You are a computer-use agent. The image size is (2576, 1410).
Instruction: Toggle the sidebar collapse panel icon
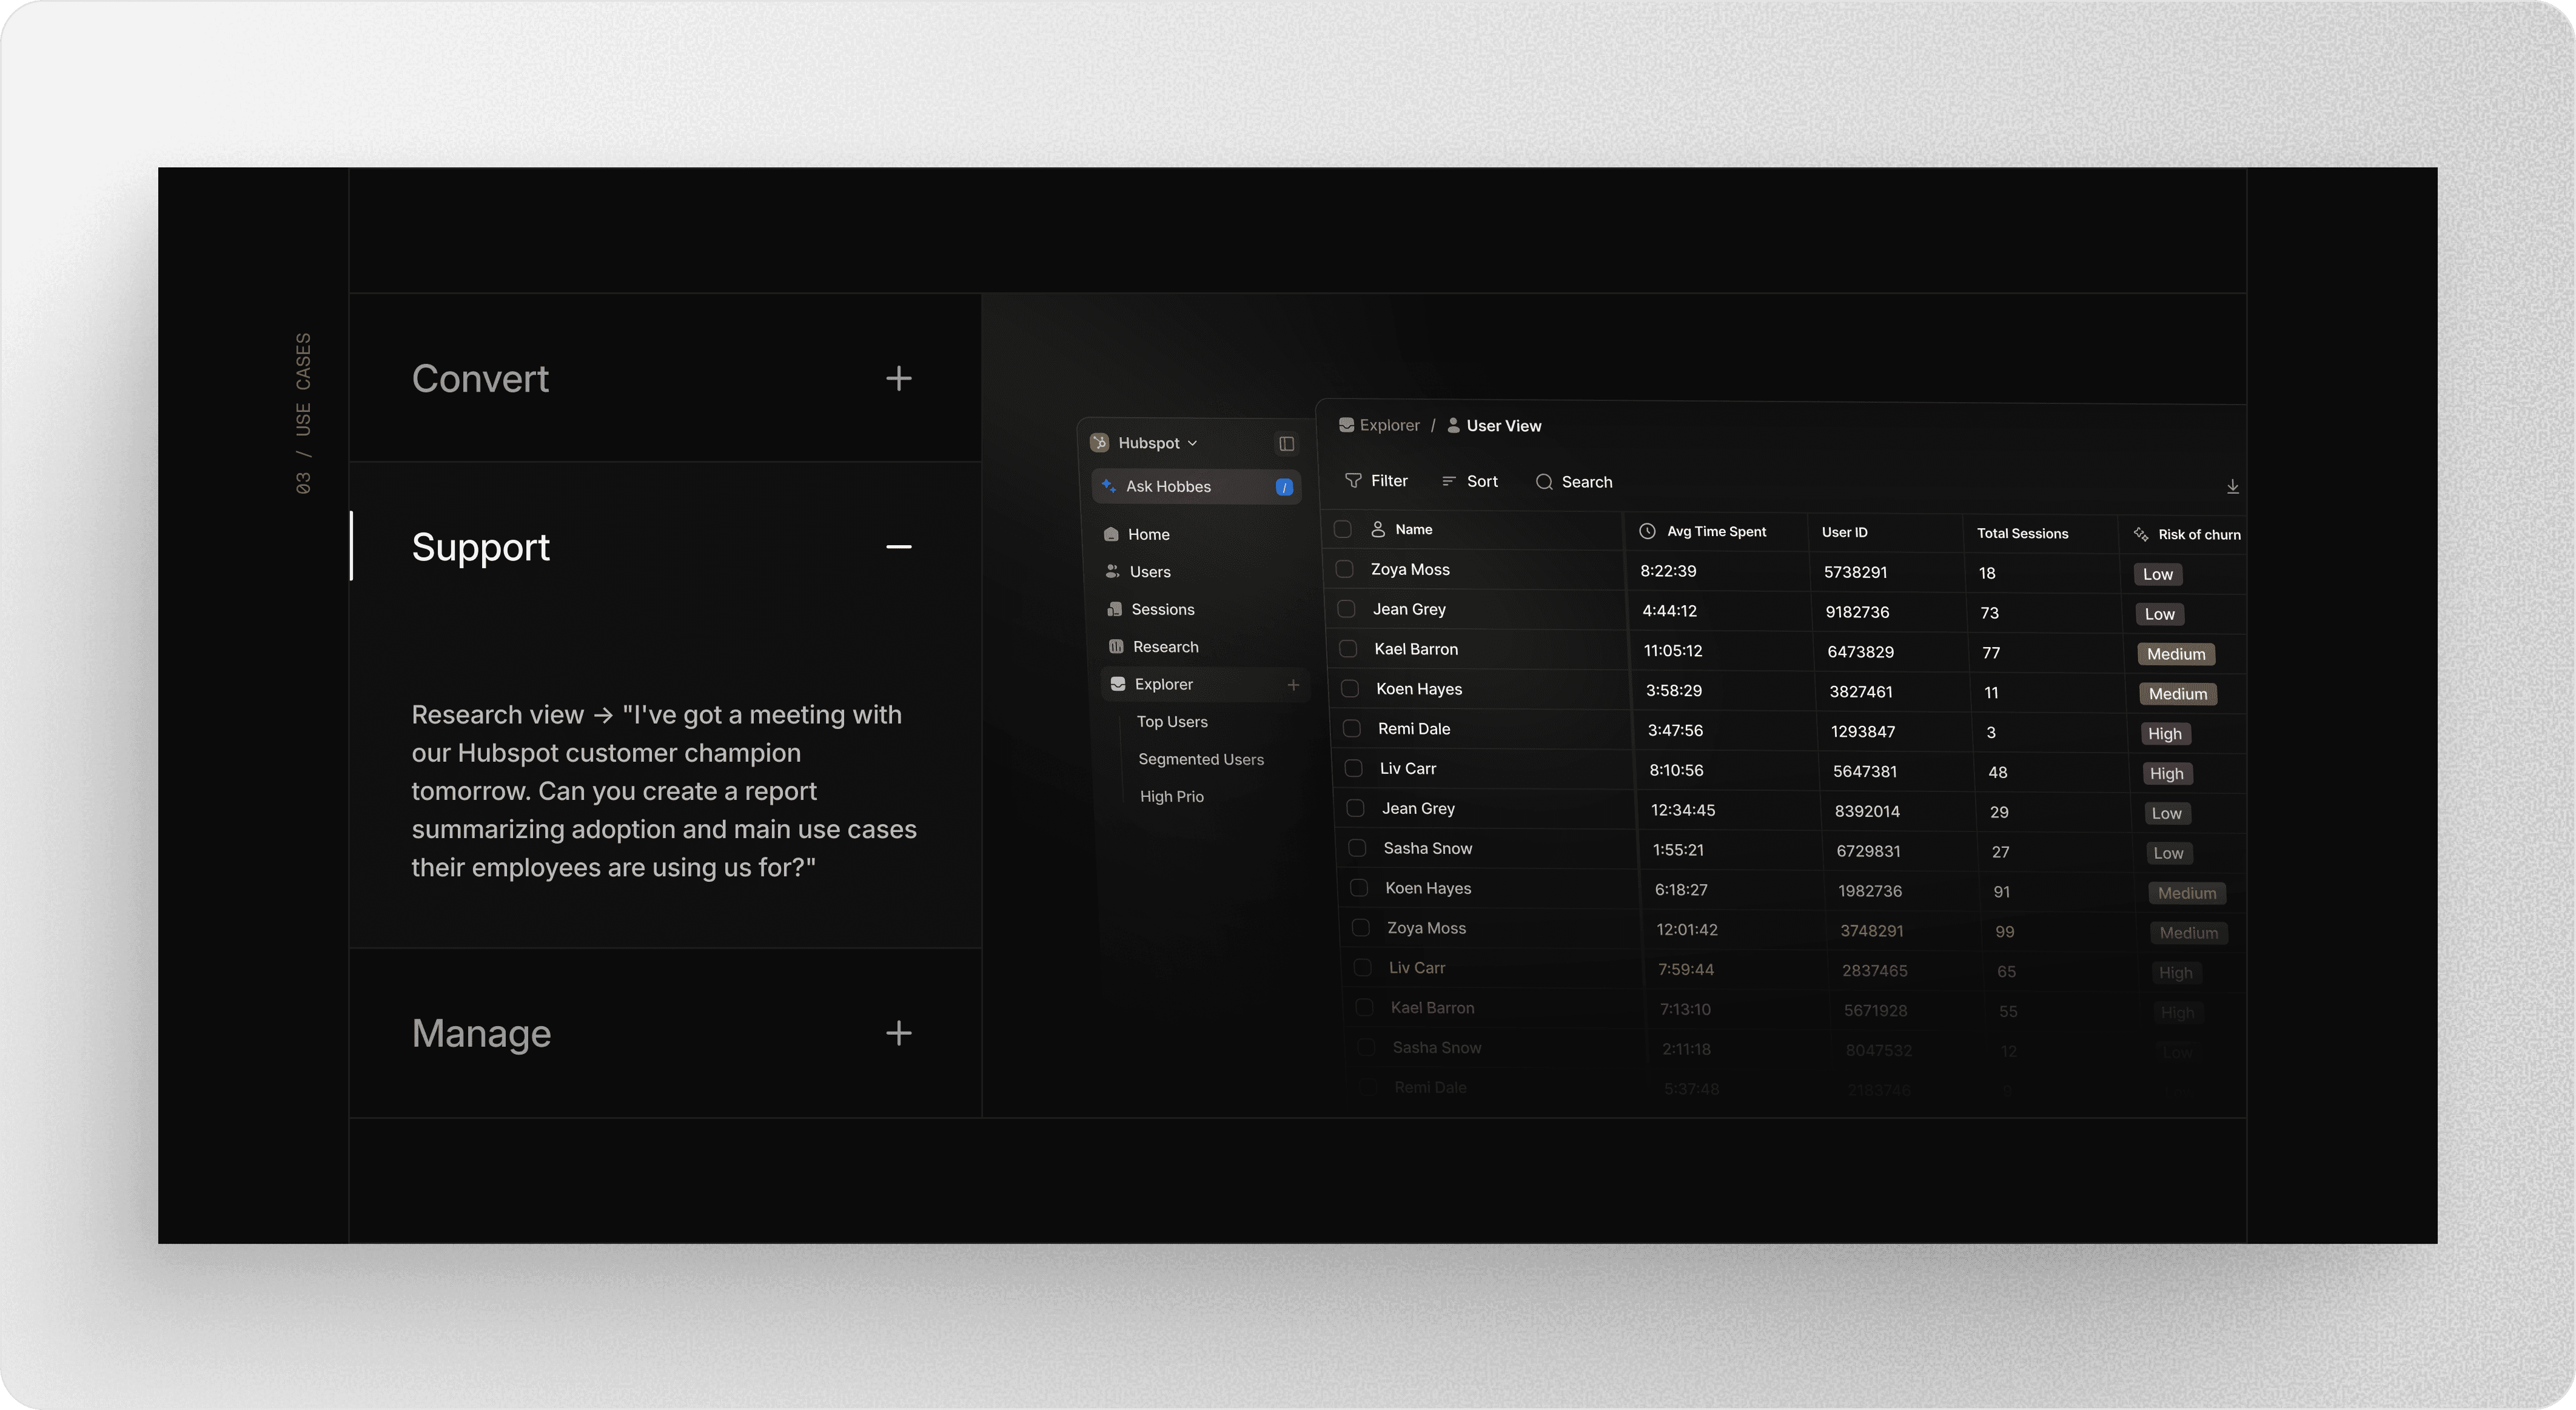1286,443
